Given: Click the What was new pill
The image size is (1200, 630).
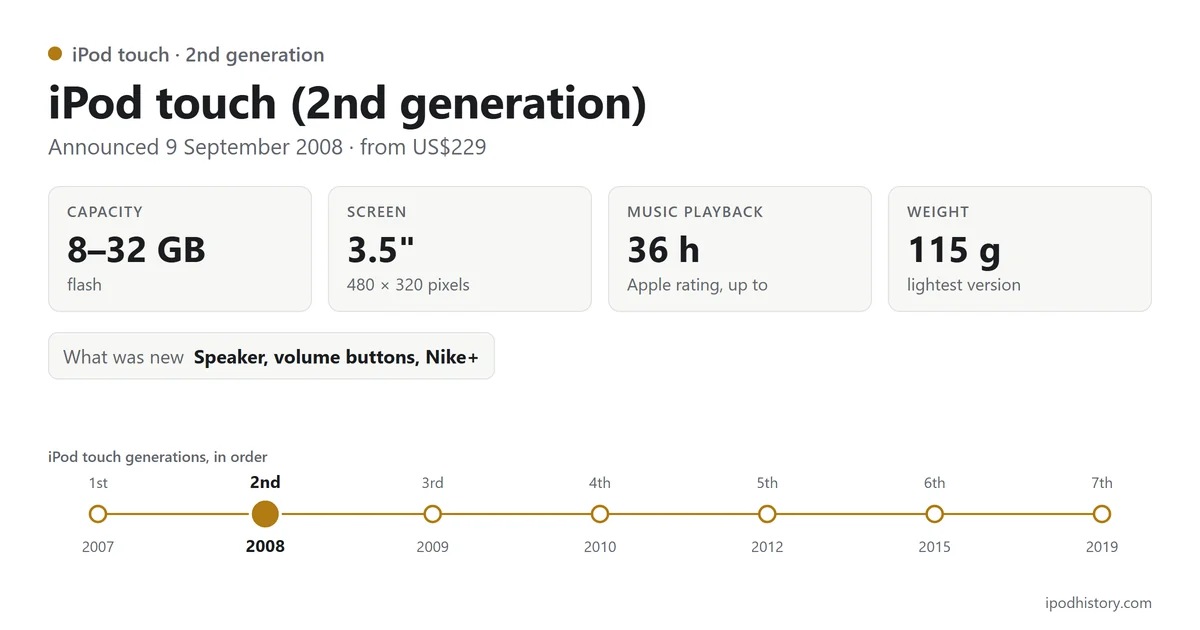Looking at the screenshot, I should [x=271, y=356].
